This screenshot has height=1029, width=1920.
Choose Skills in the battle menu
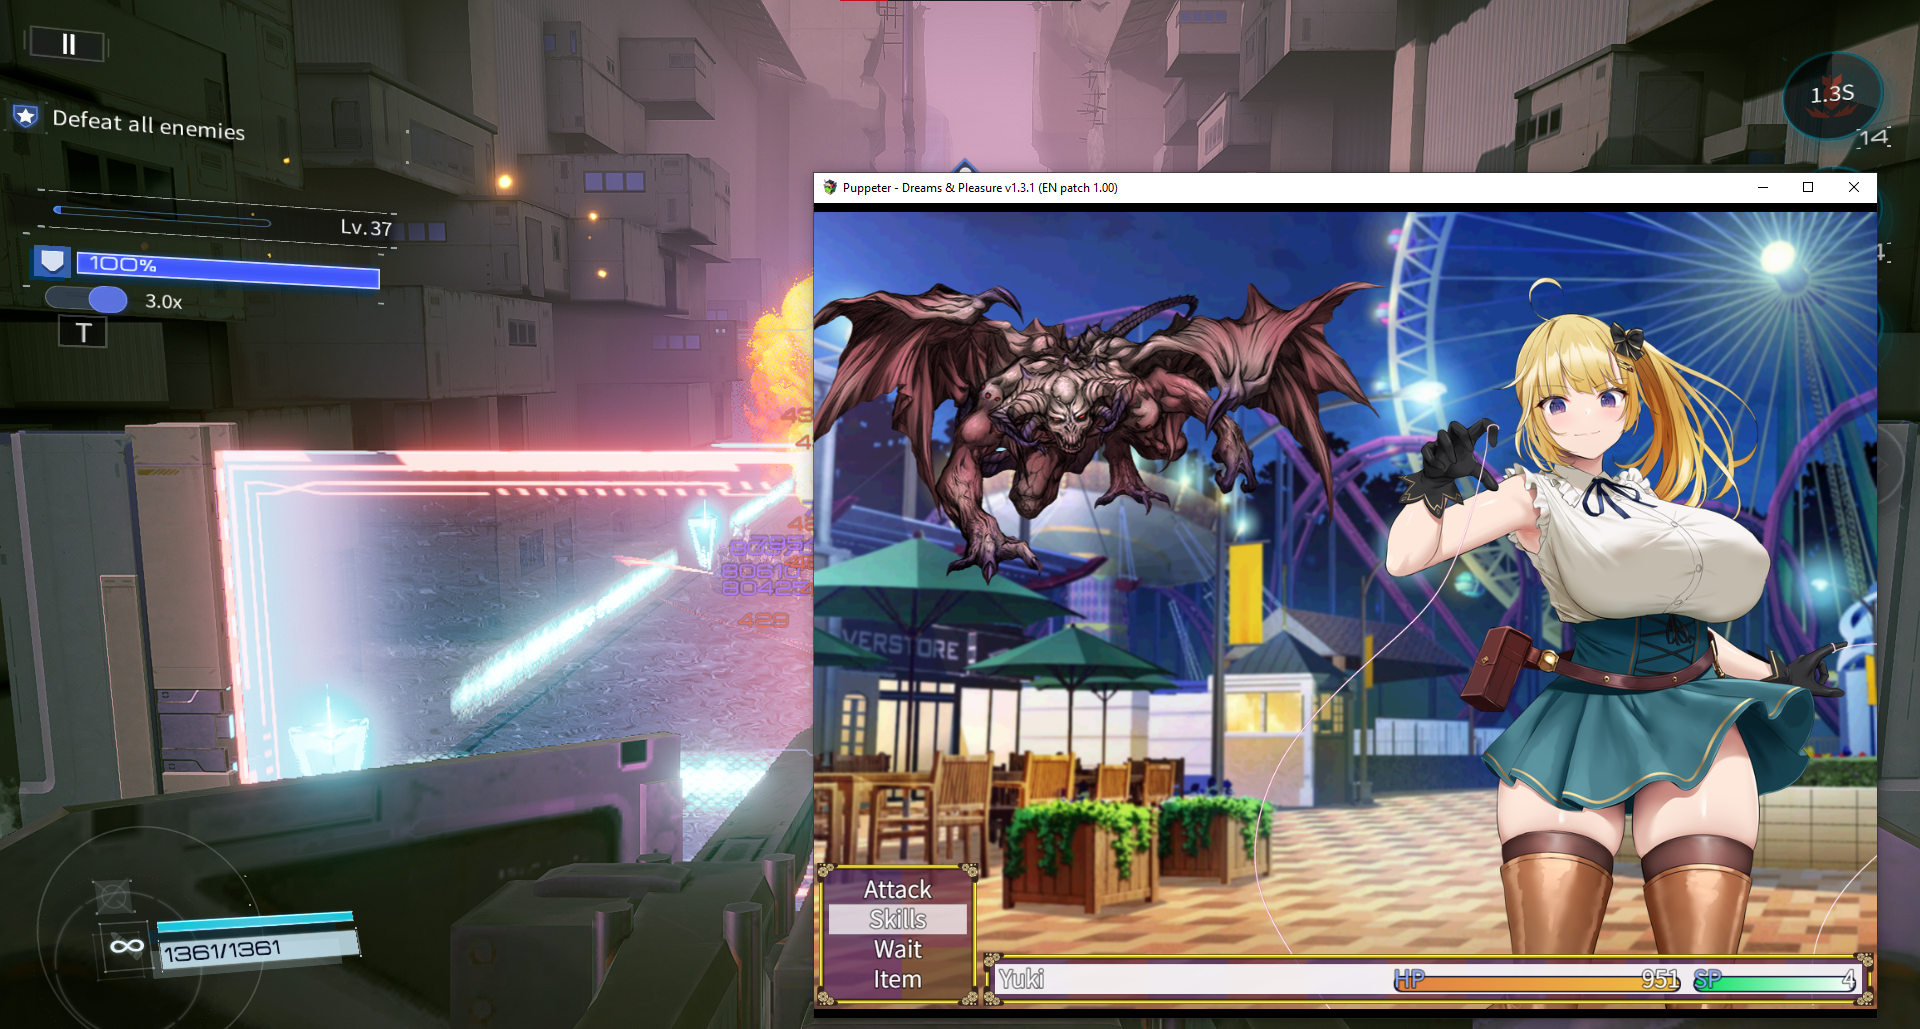pyautogui.click(x=897, y=919)
